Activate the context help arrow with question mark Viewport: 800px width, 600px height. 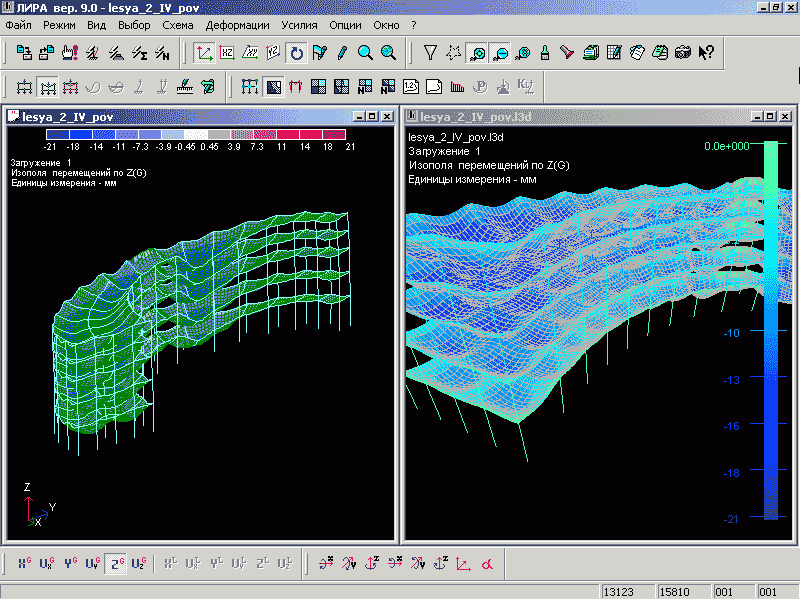tap(707, 53)
